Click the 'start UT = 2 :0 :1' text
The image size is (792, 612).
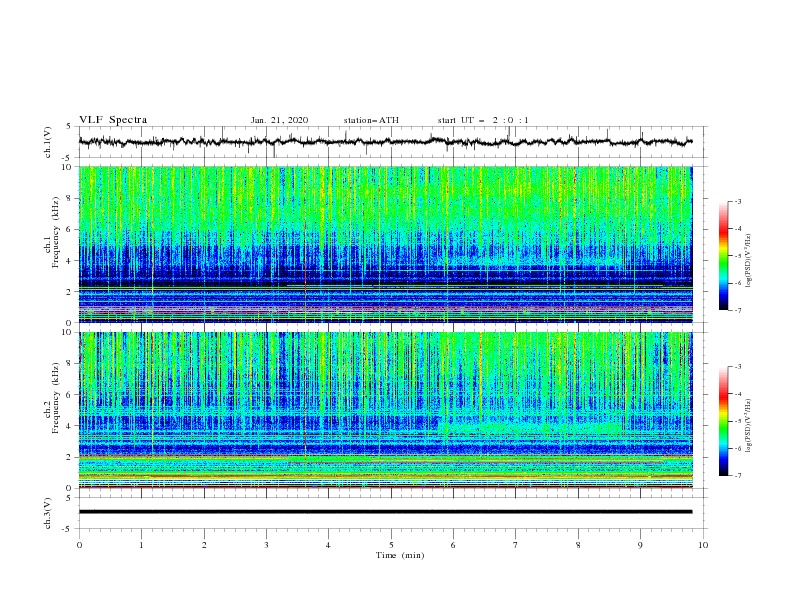click(x=483, y=120)
